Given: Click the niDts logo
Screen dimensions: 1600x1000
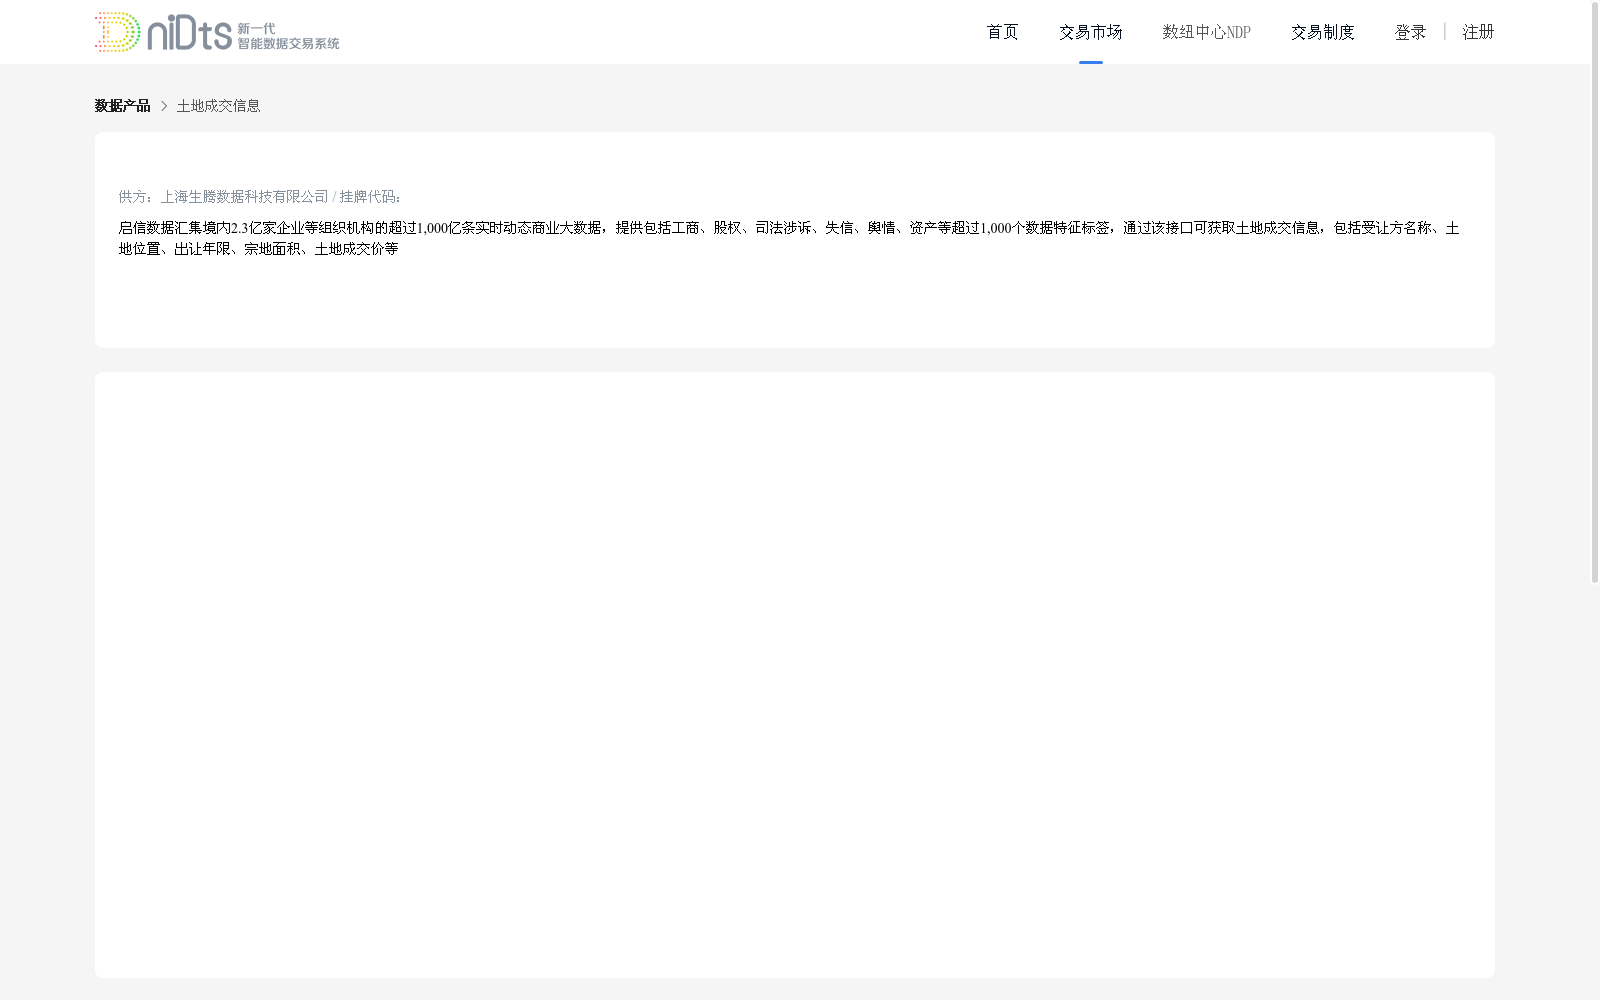Looking at the screenshot, I should click(x=217, y=32).
